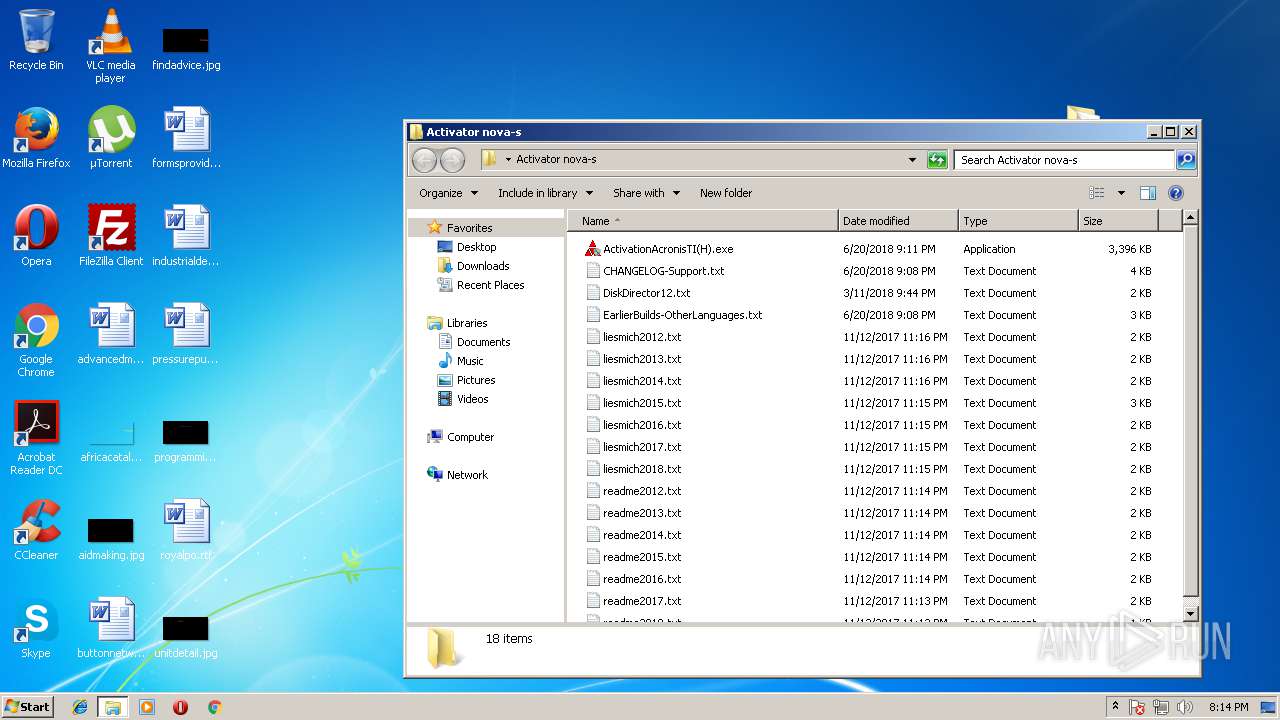
Task: Select Music library in navigation pane
Action: click(470, 361)
